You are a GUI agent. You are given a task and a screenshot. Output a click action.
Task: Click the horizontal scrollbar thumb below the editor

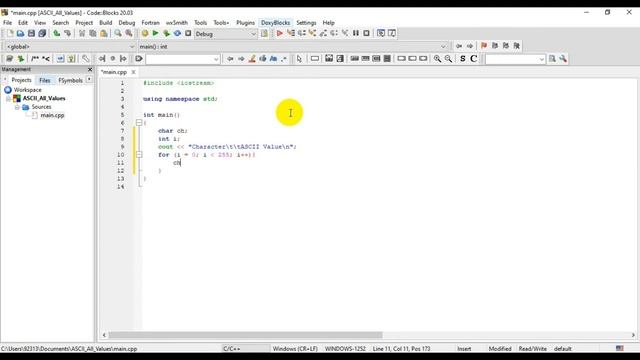pos(245,335)
